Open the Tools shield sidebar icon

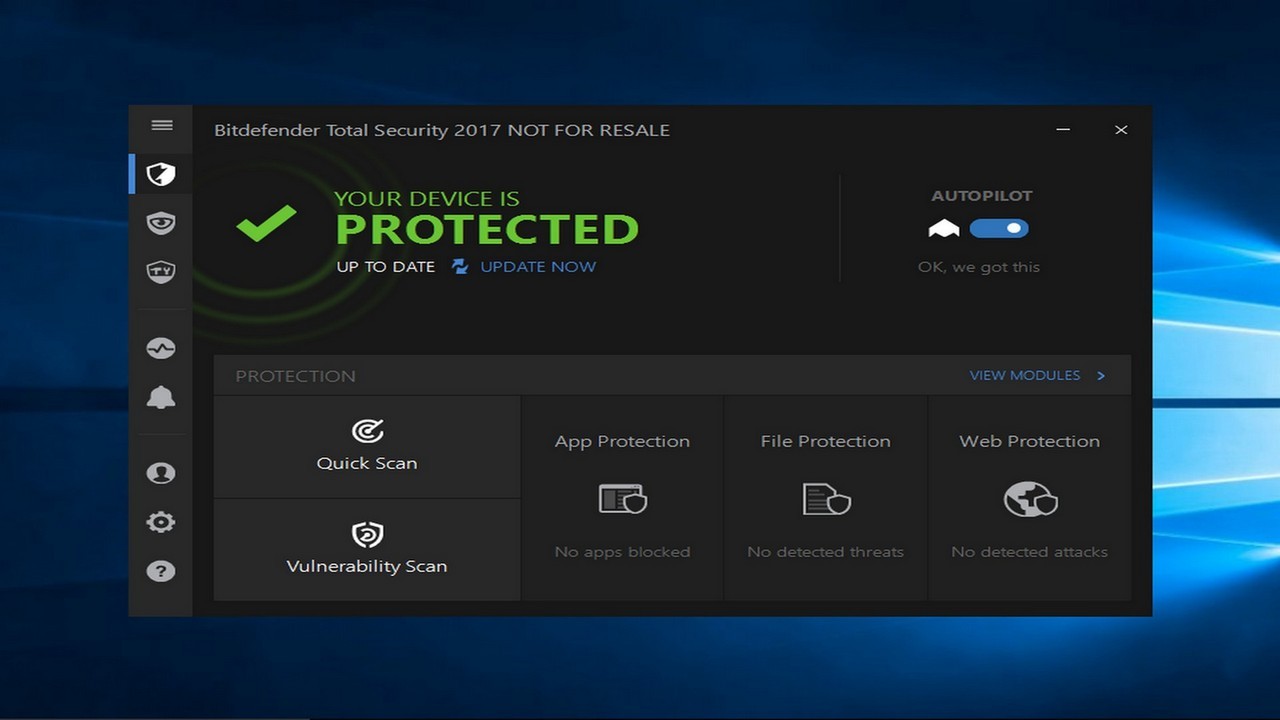(161, 271)
